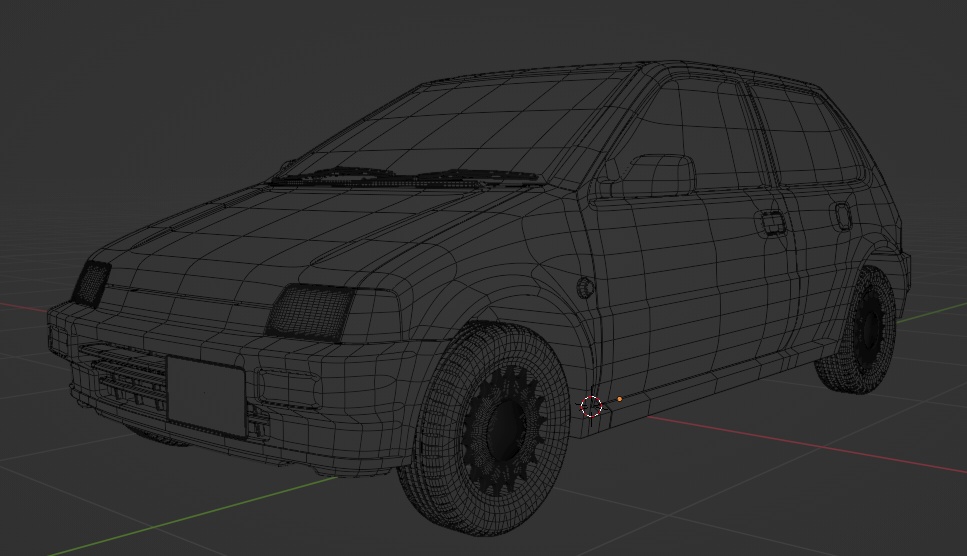Select the orange object origin dot
Viewport: 967px width, 556px height.
pyautogui.click(x=619, y=399)
